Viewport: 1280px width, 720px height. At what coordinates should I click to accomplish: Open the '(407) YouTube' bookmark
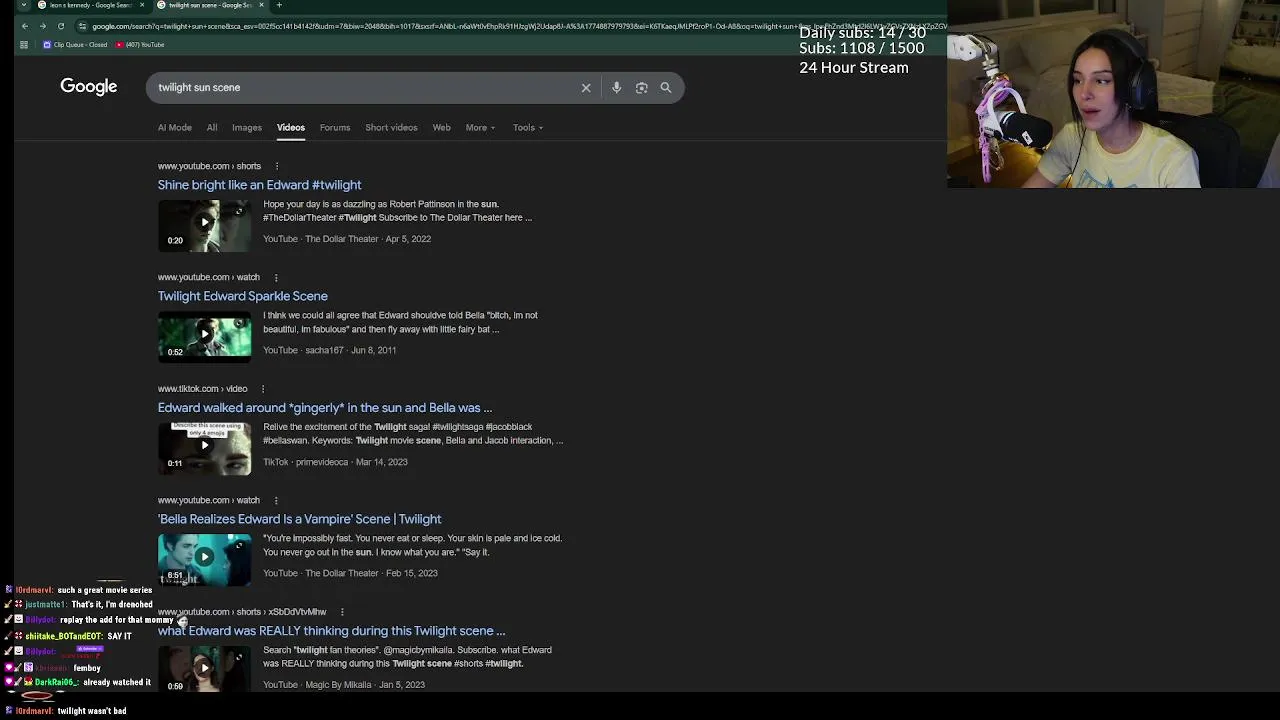tap(140, 45)
